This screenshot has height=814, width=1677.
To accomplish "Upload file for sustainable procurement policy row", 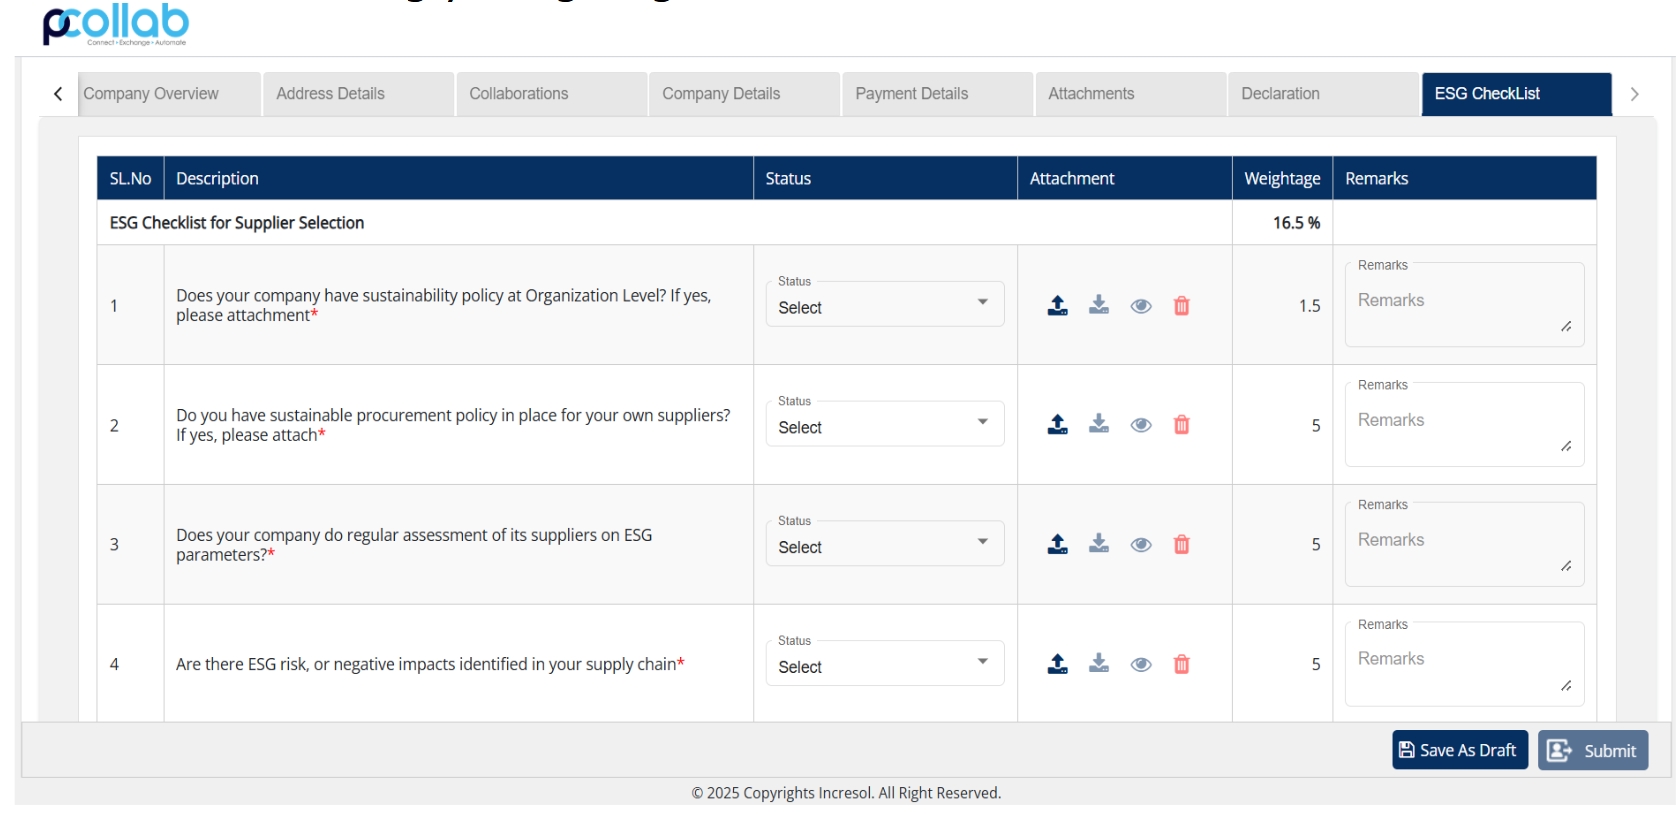I will (x=1057, y=424).
